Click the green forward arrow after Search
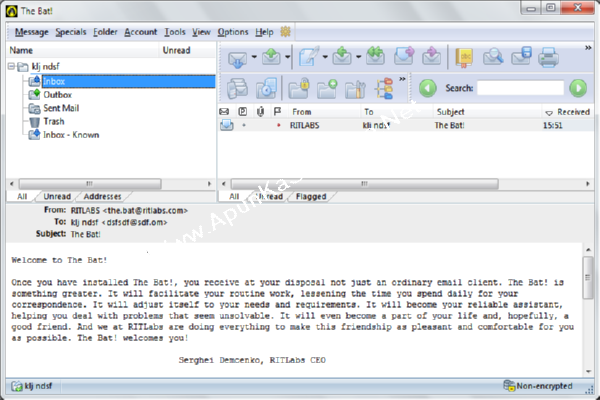The image size is (600, 400). [578, 88]
